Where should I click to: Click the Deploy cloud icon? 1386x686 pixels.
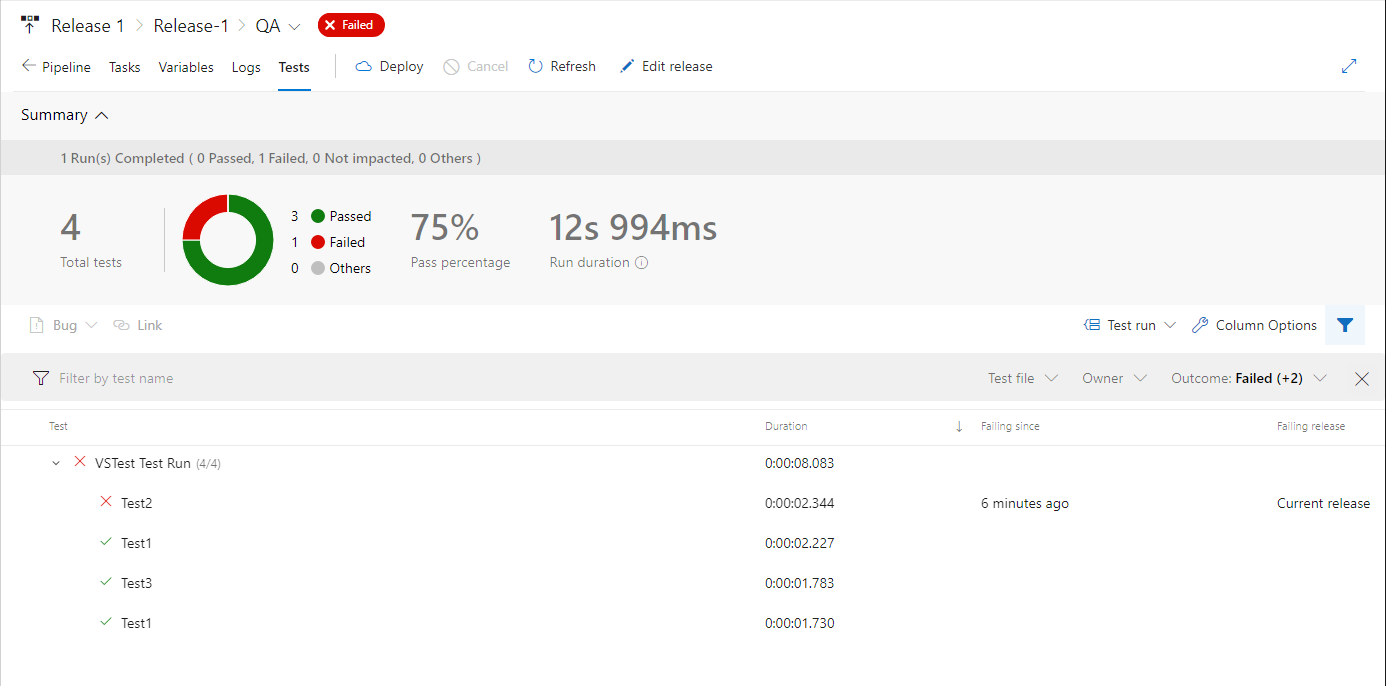click(x=363, y=66)
